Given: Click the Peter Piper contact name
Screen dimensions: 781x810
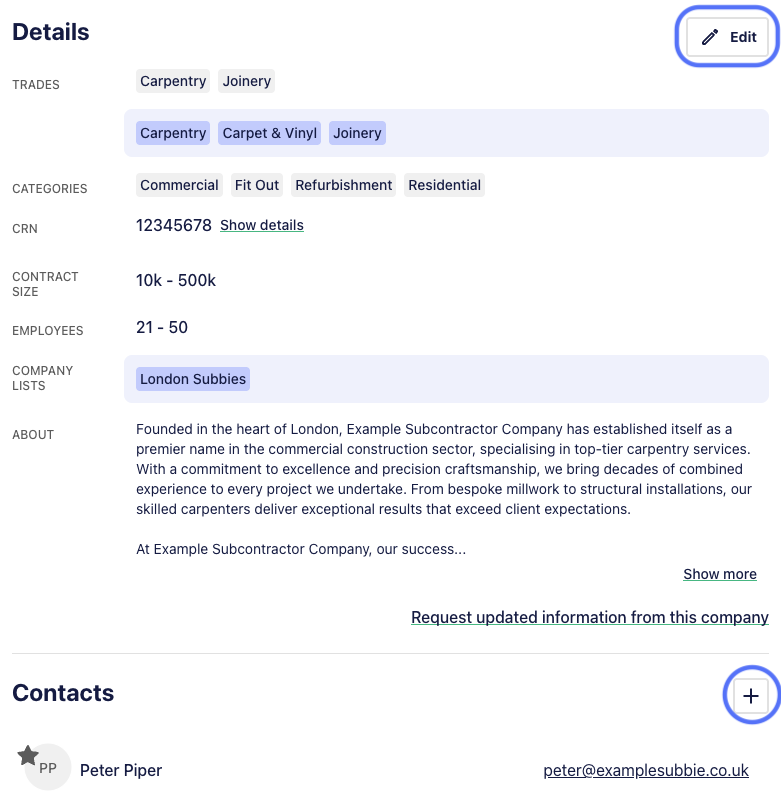Looking at the screenshot, I should click(x=121, y=770).
